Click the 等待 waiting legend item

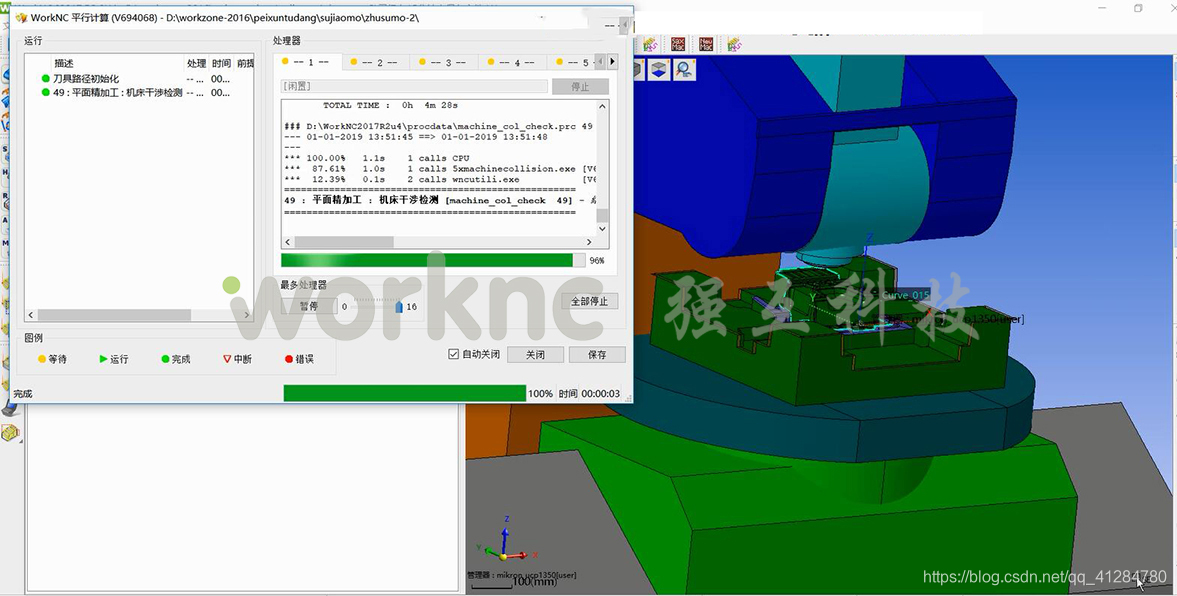(52, 359)
